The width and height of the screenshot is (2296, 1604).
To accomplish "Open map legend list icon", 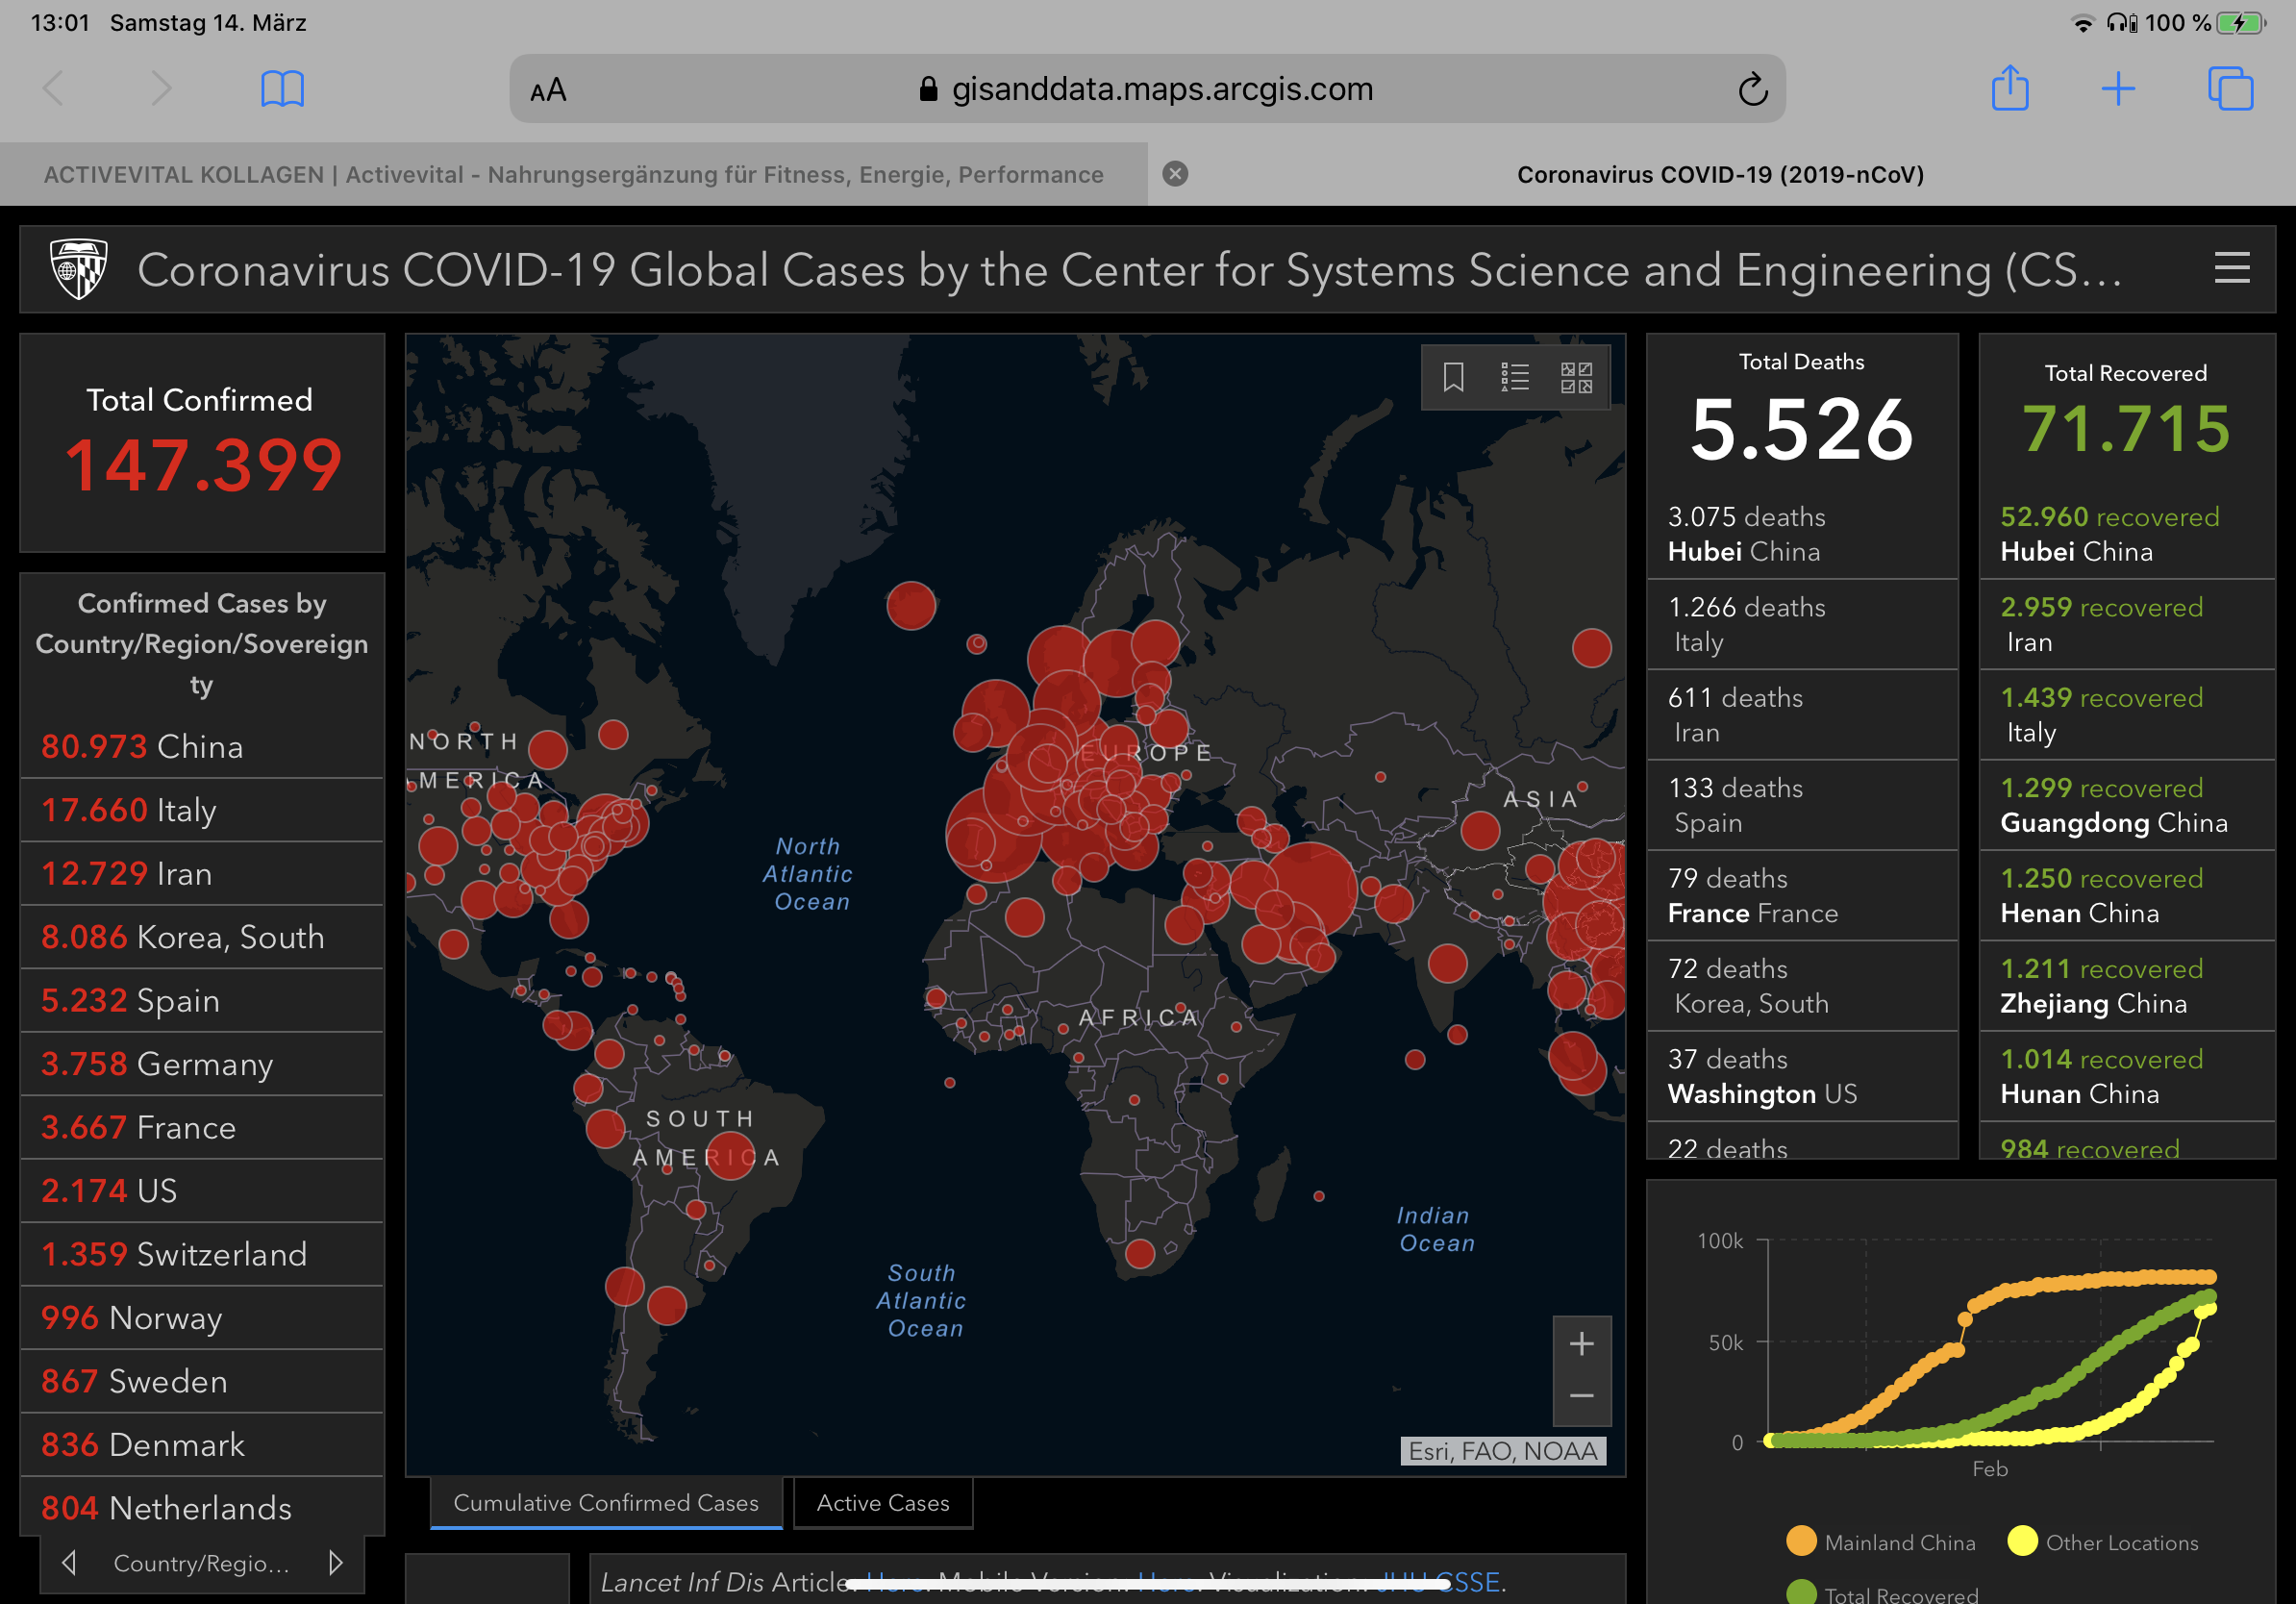I will coord(1515,377).
